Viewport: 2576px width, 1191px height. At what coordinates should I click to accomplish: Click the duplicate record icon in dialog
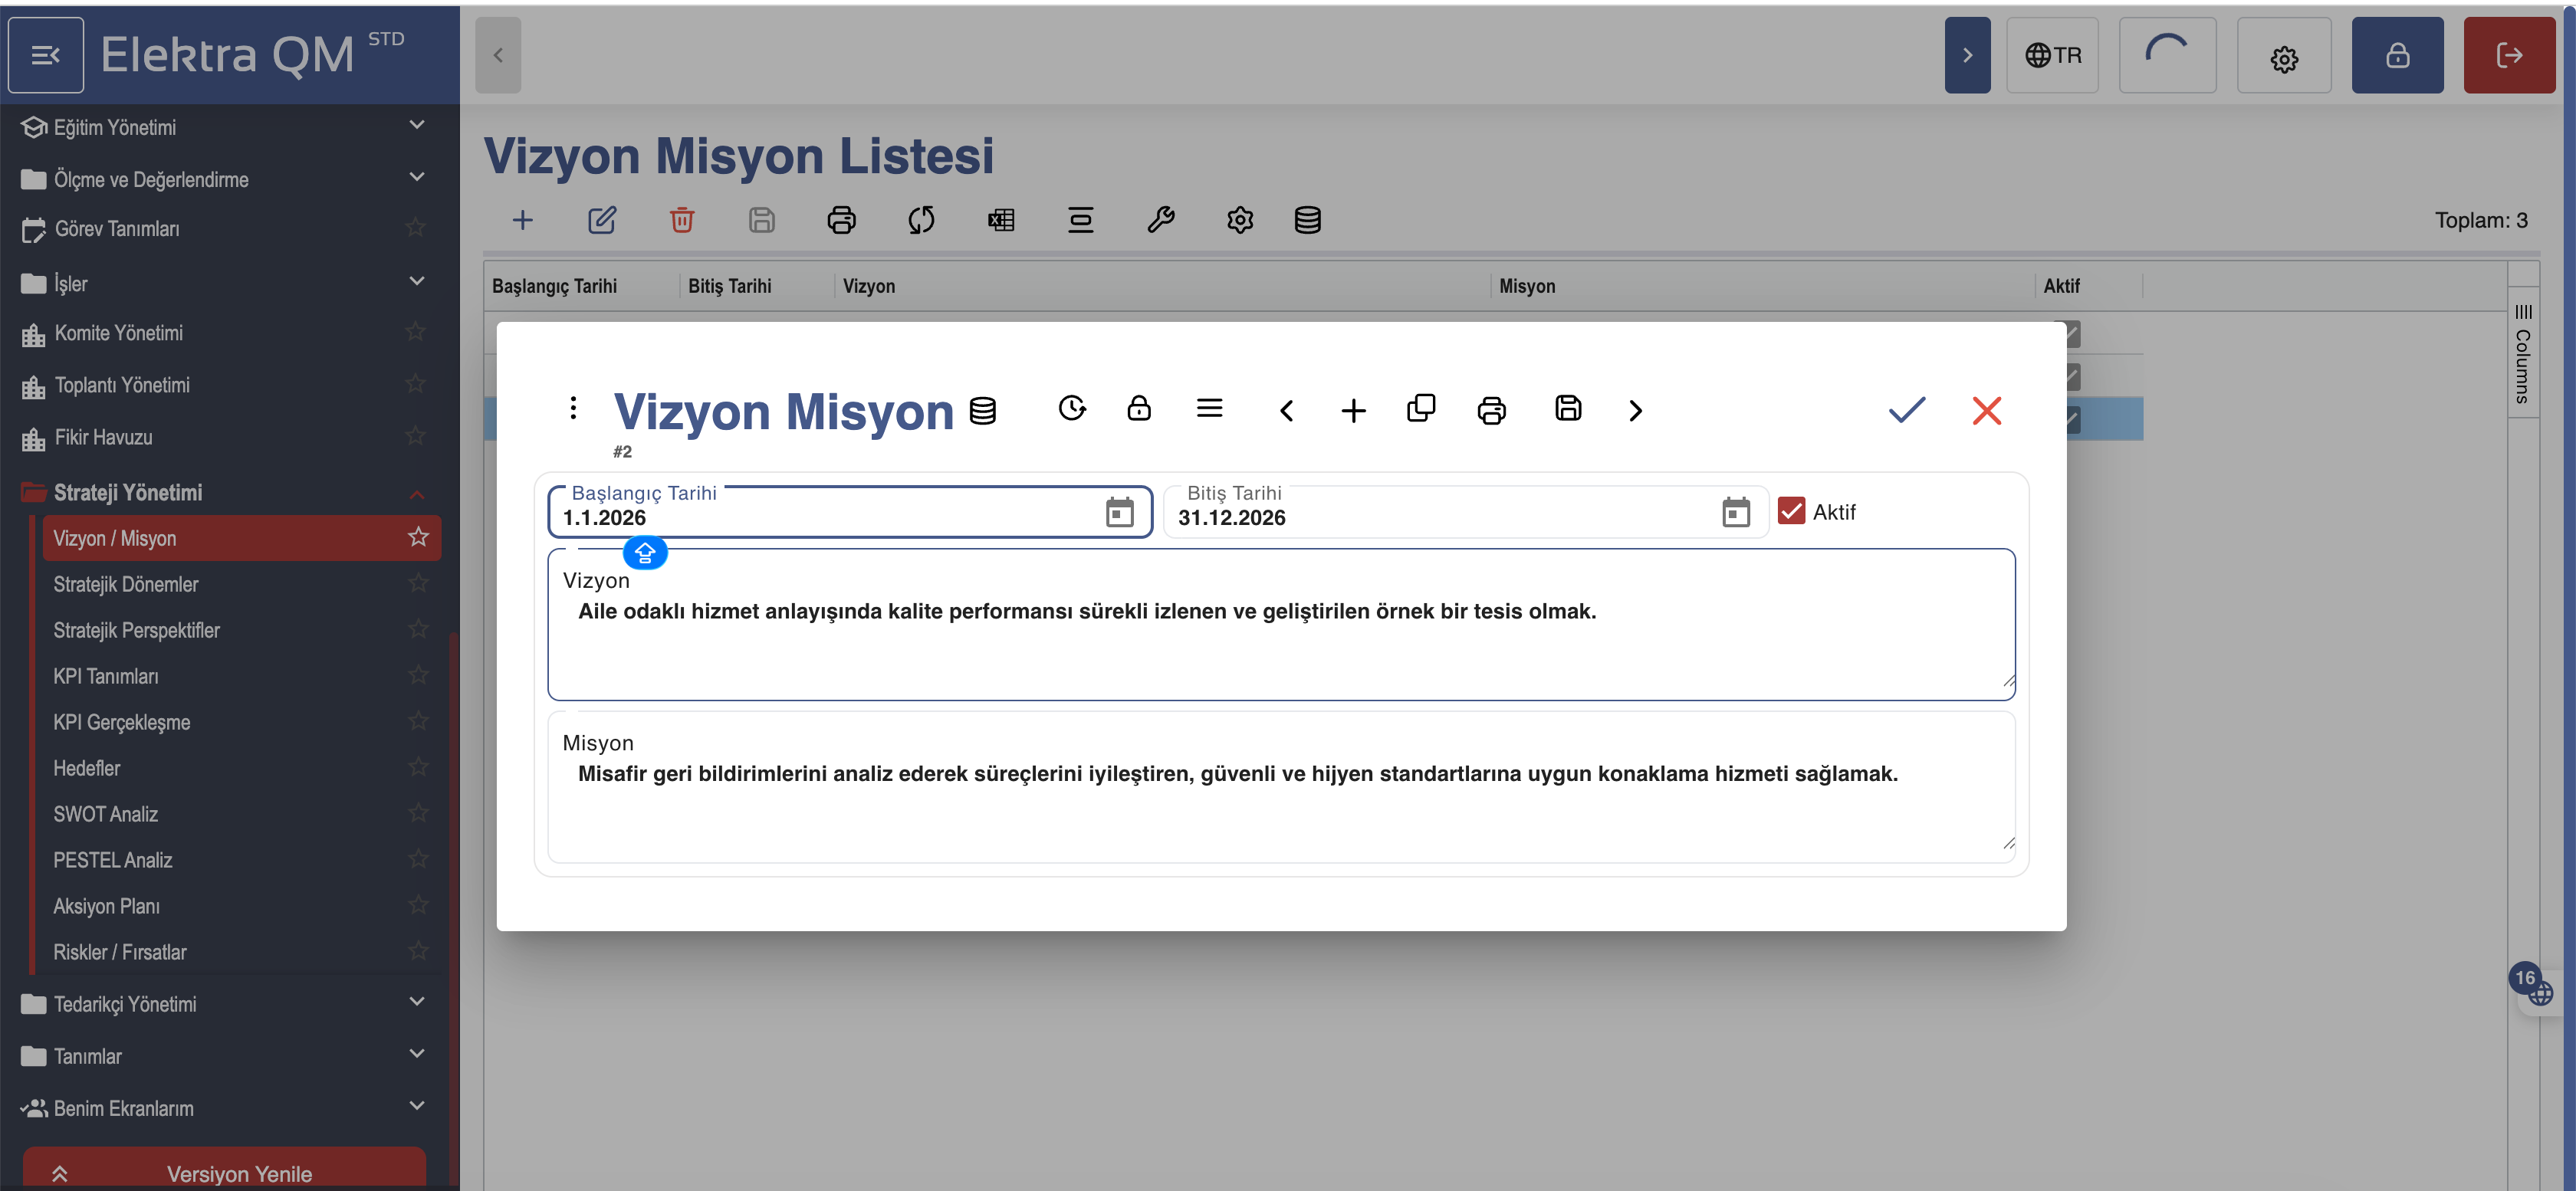(1420, 408)
